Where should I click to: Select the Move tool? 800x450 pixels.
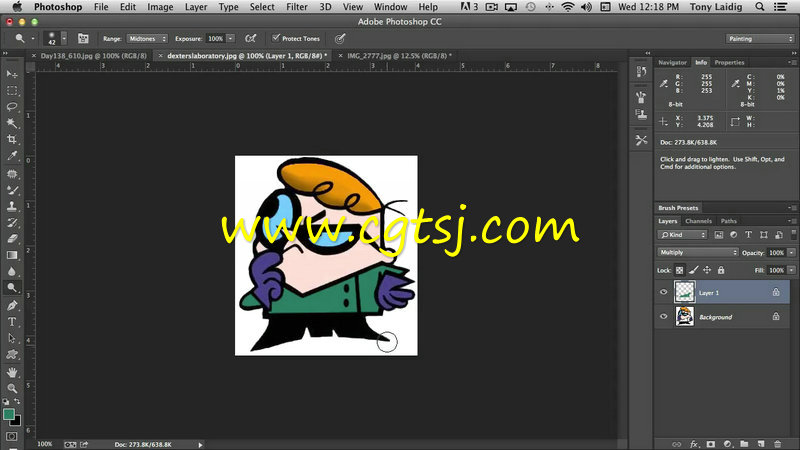tap(12, 74)
